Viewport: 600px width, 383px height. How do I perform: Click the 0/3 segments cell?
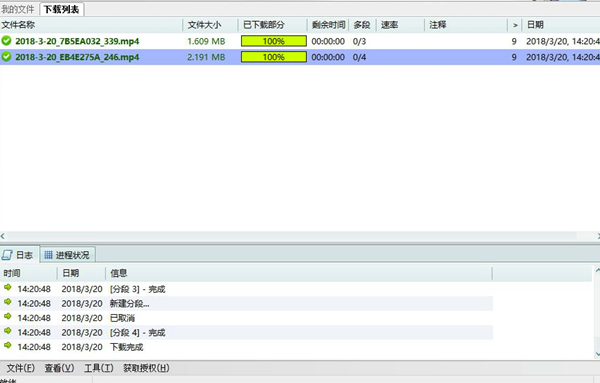tap(359, 41)
